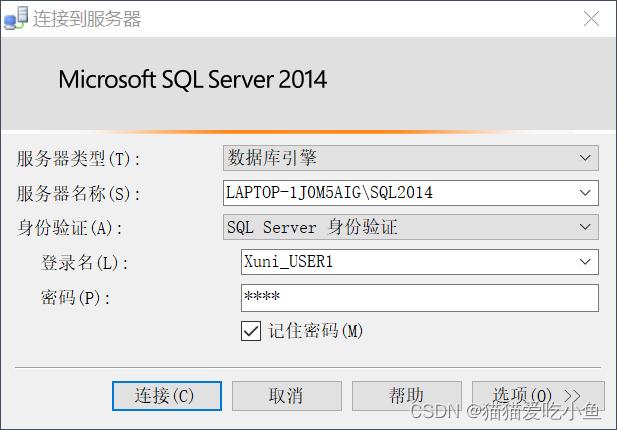Click the server connection icon in title bar
Viewport: 617px width, 430px height.
tap(16, 18)
